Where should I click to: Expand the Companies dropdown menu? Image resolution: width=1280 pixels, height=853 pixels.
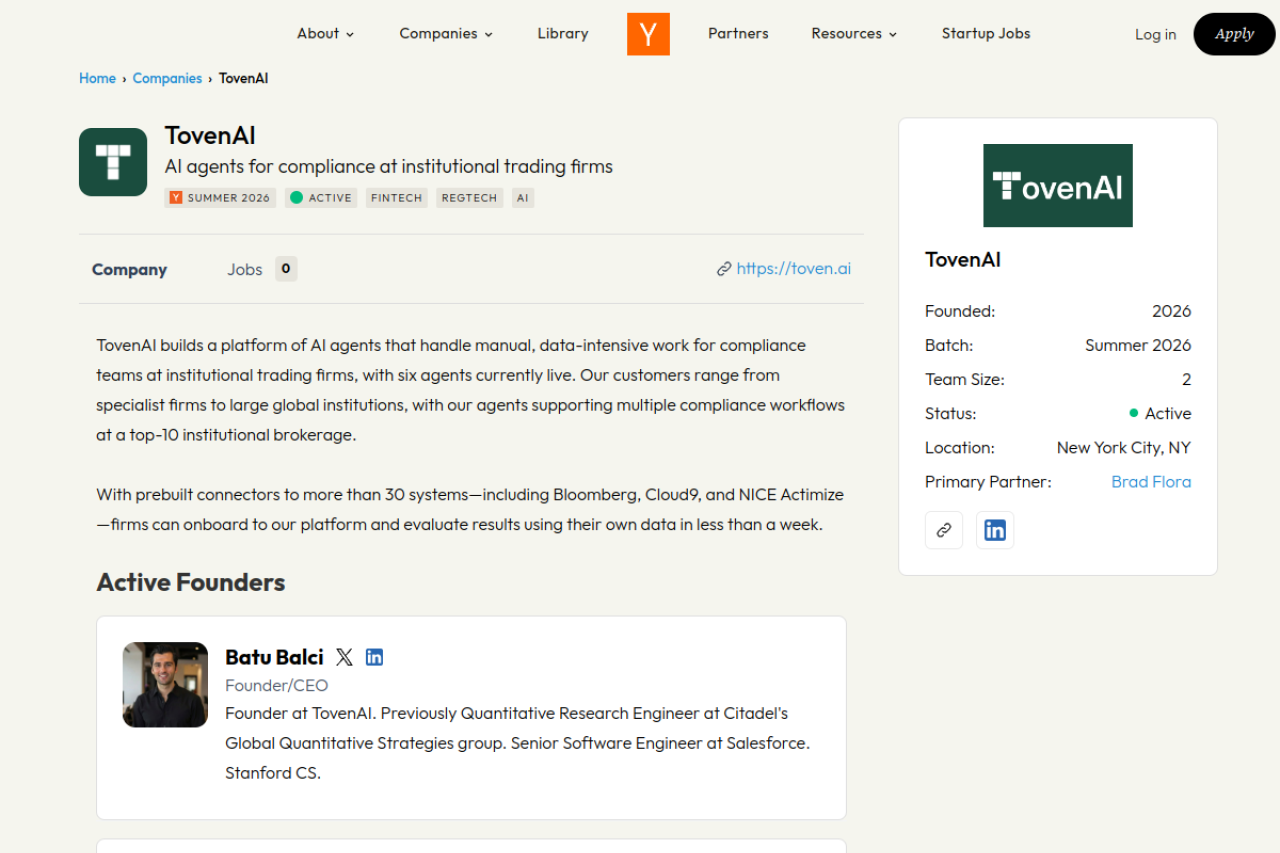pyautogui.click(x=446, y=34)
